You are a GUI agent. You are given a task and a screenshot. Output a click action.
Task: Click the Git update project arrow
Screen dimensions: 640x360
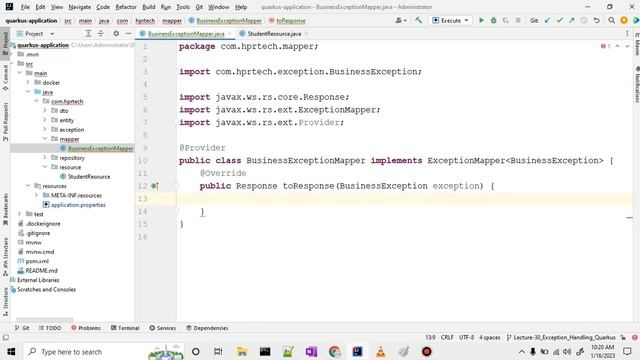[x=547, y=20]
